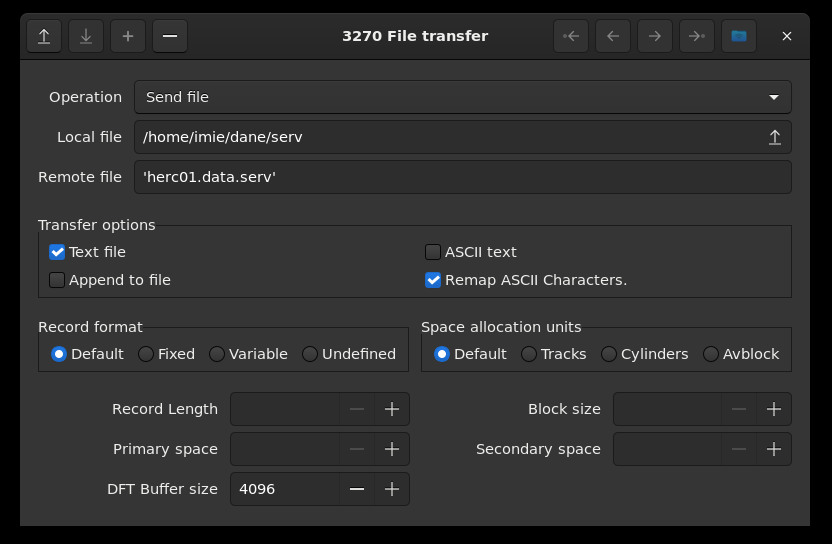The height and width of the screenshot is (544, 832).
Task: Uncheck the Text file checkbox
Action: (x=58, y=252)
